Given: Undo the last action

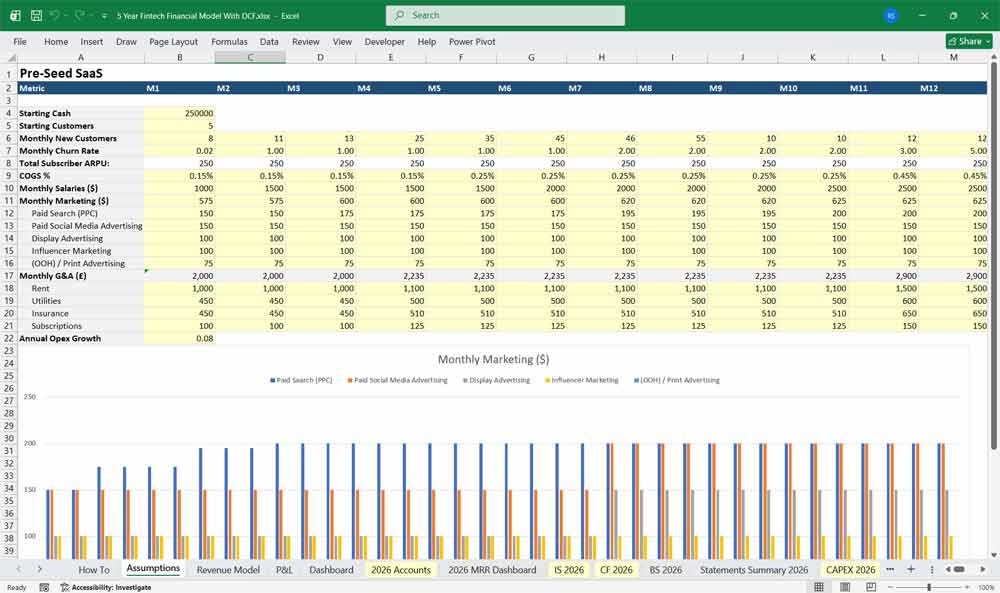Looking at the screenshot, I should point(55,15).
